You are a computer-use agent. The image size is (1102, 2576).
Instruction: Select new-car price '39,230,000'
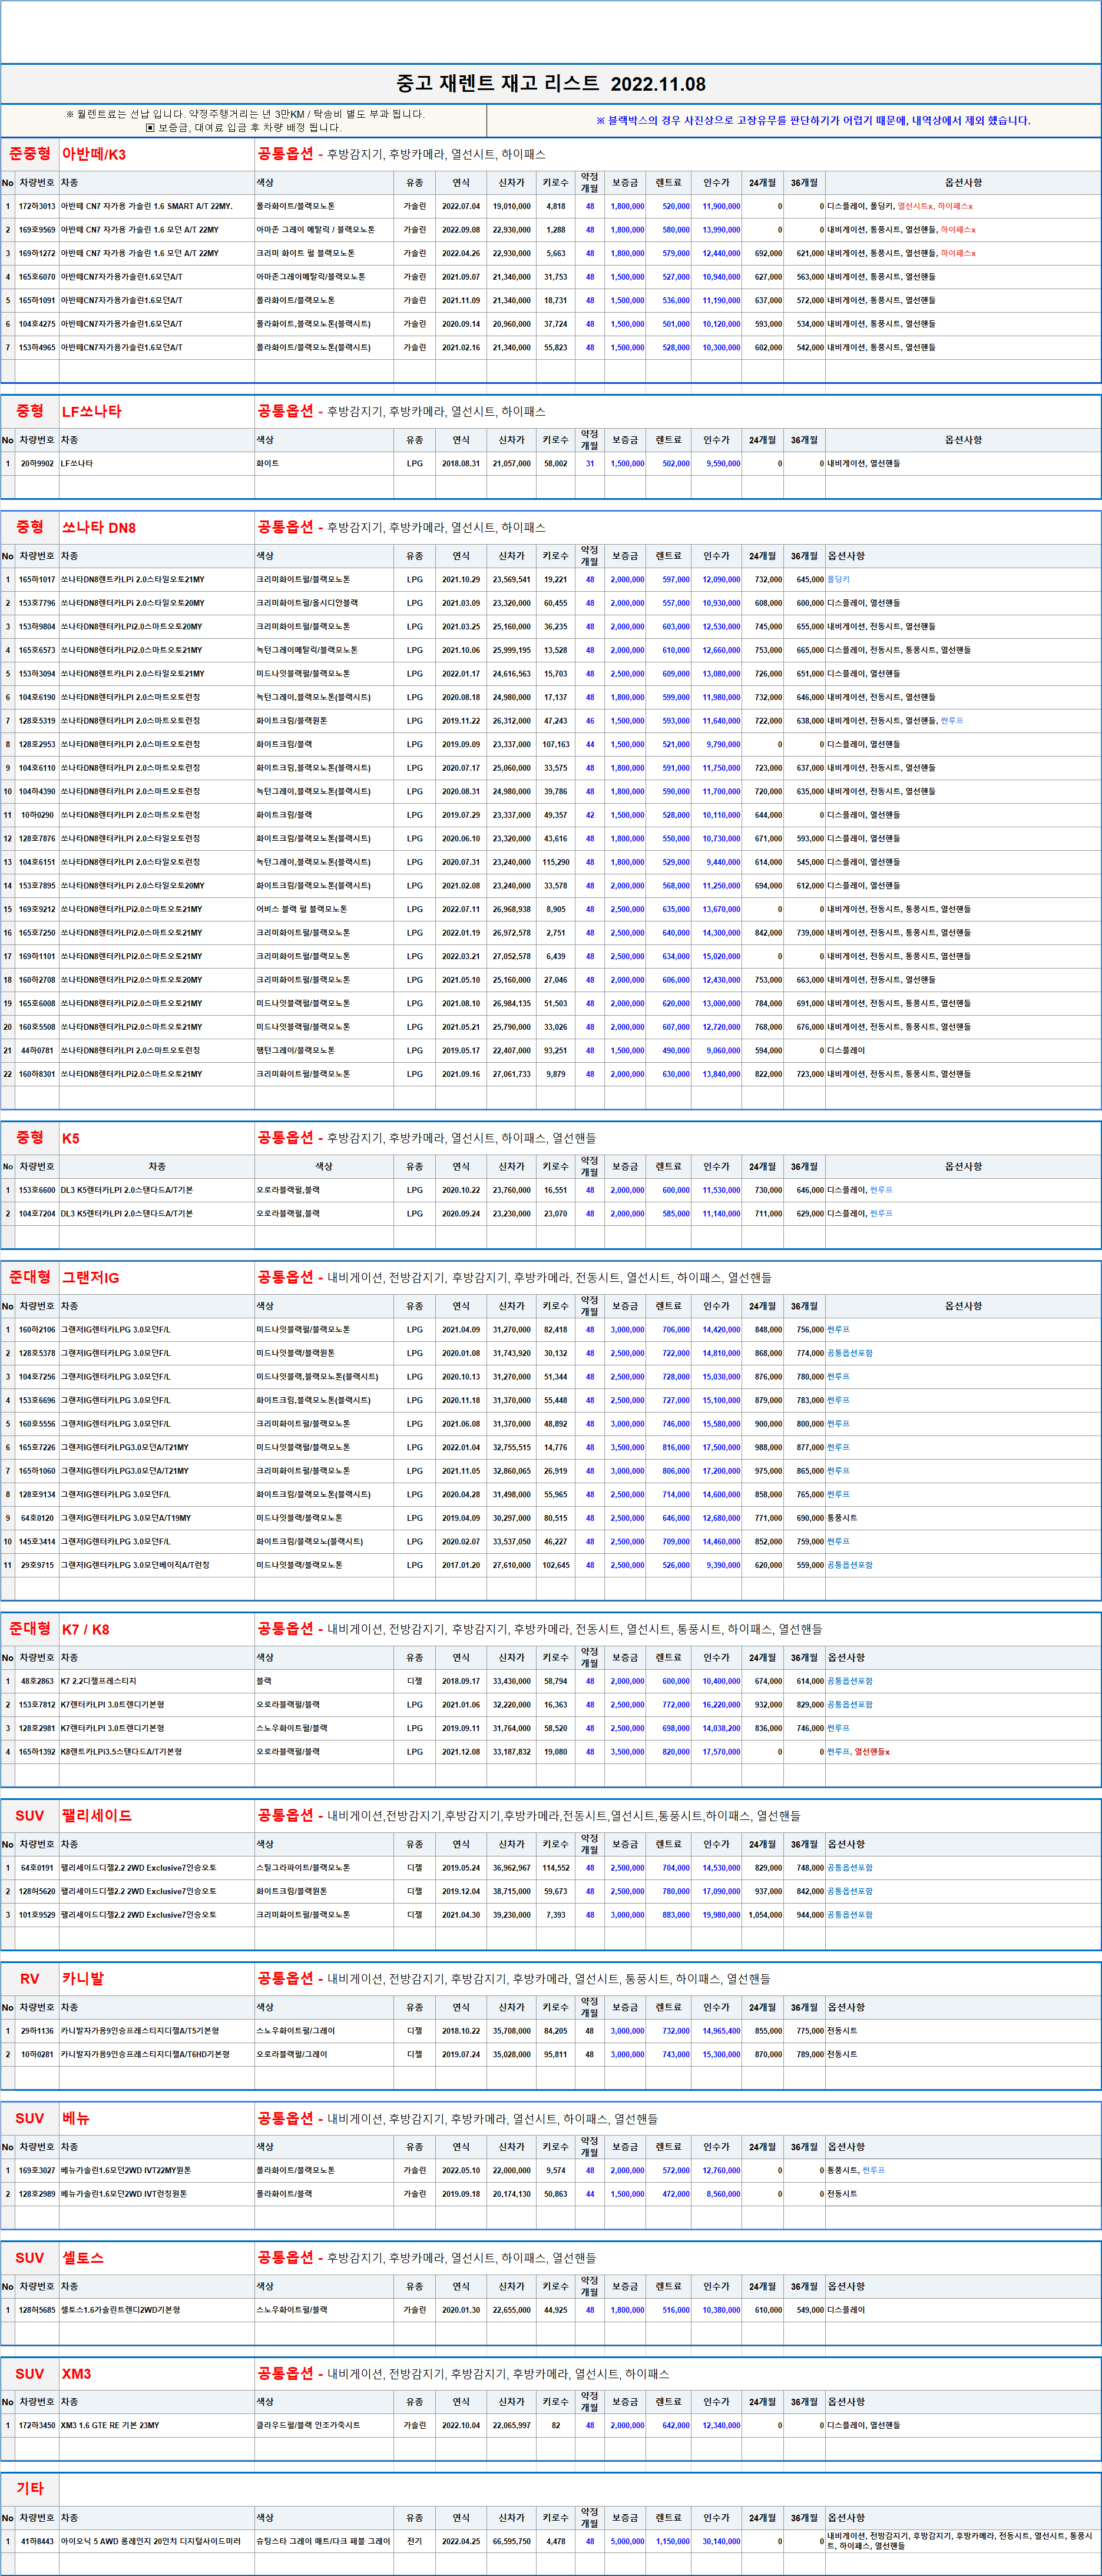point(511,1915)
